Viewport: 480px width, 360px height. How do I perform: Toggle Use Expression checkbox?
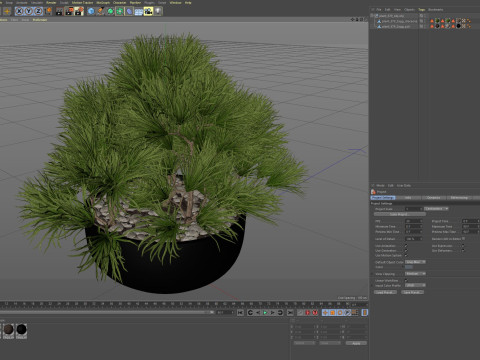463,246
